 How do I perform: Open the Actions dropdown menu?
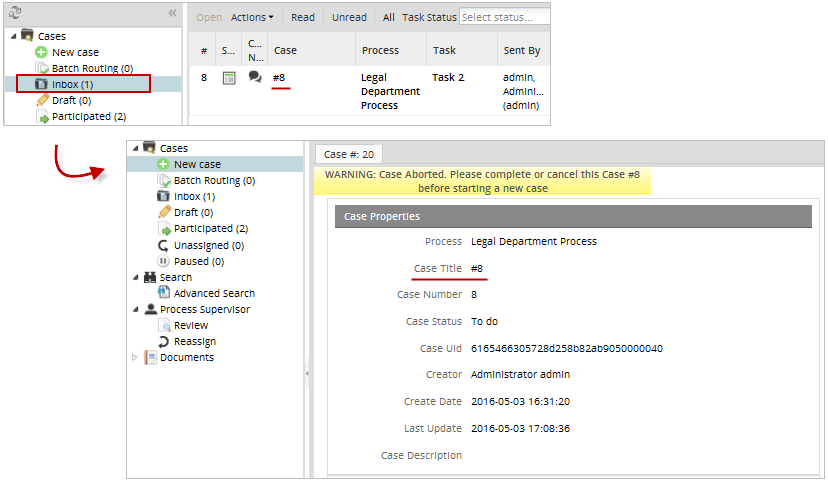click(x=252, y=17)
